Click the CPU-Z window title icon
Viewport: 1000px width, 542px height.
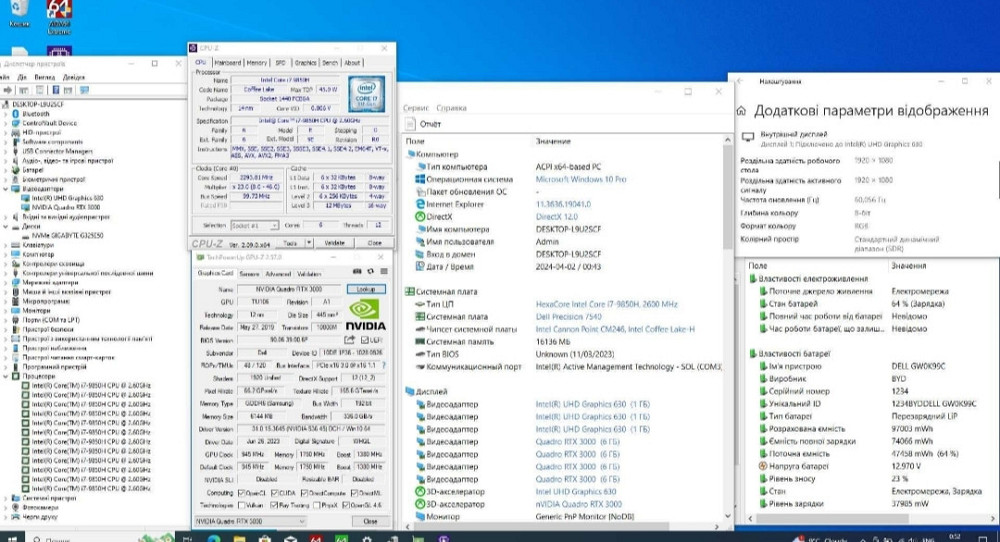[x=193, y=48]
